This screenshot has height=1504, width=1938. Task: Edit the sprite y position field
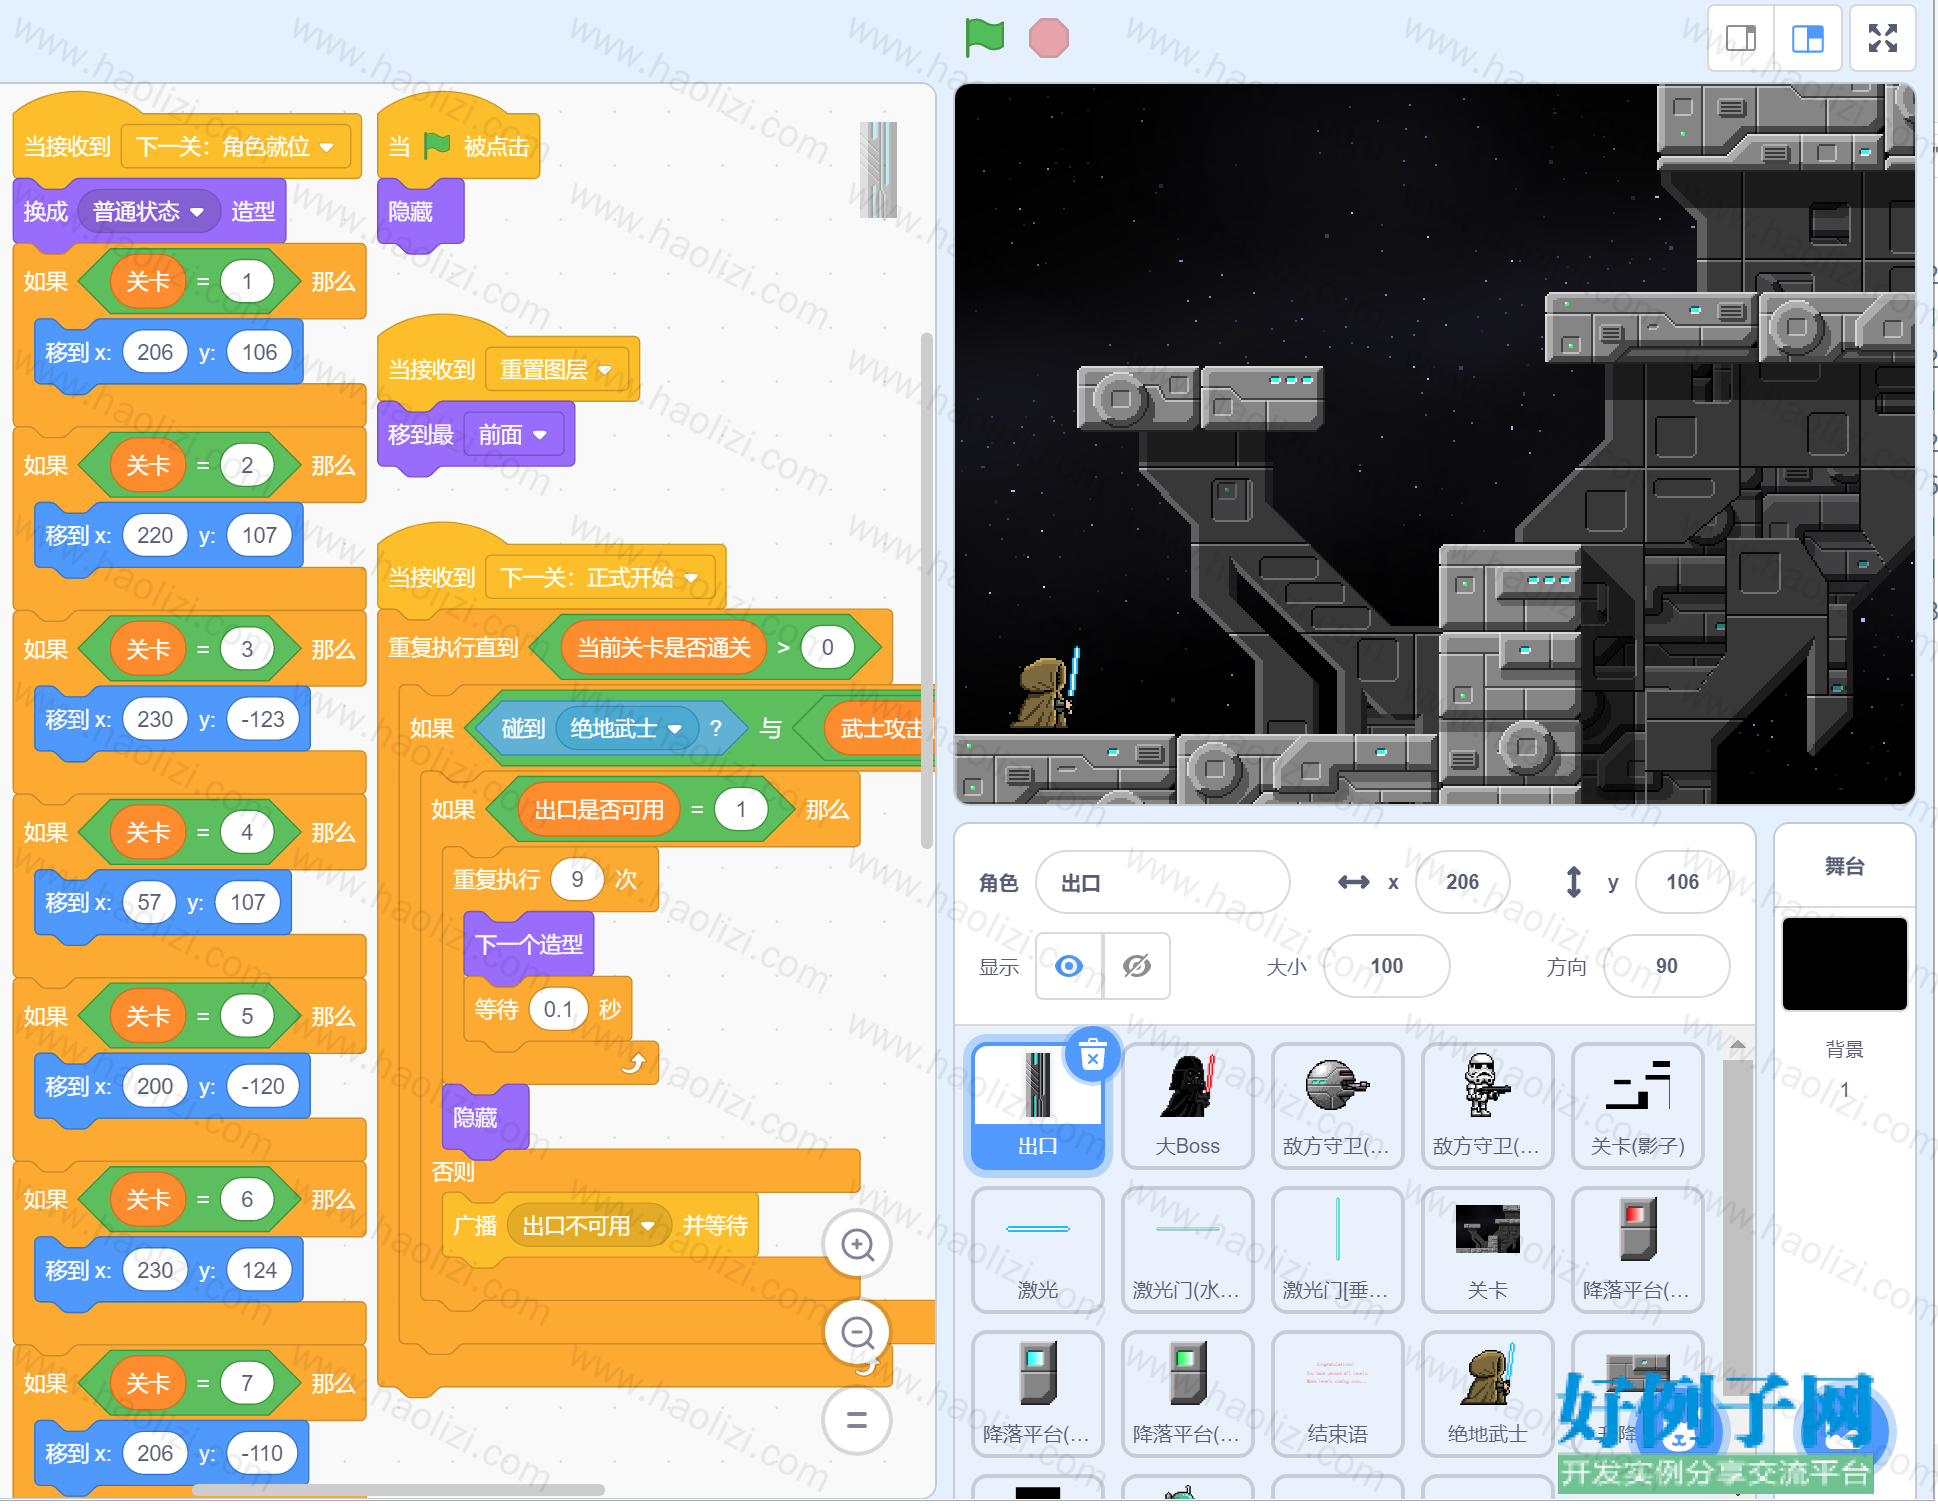point(1682,882)
